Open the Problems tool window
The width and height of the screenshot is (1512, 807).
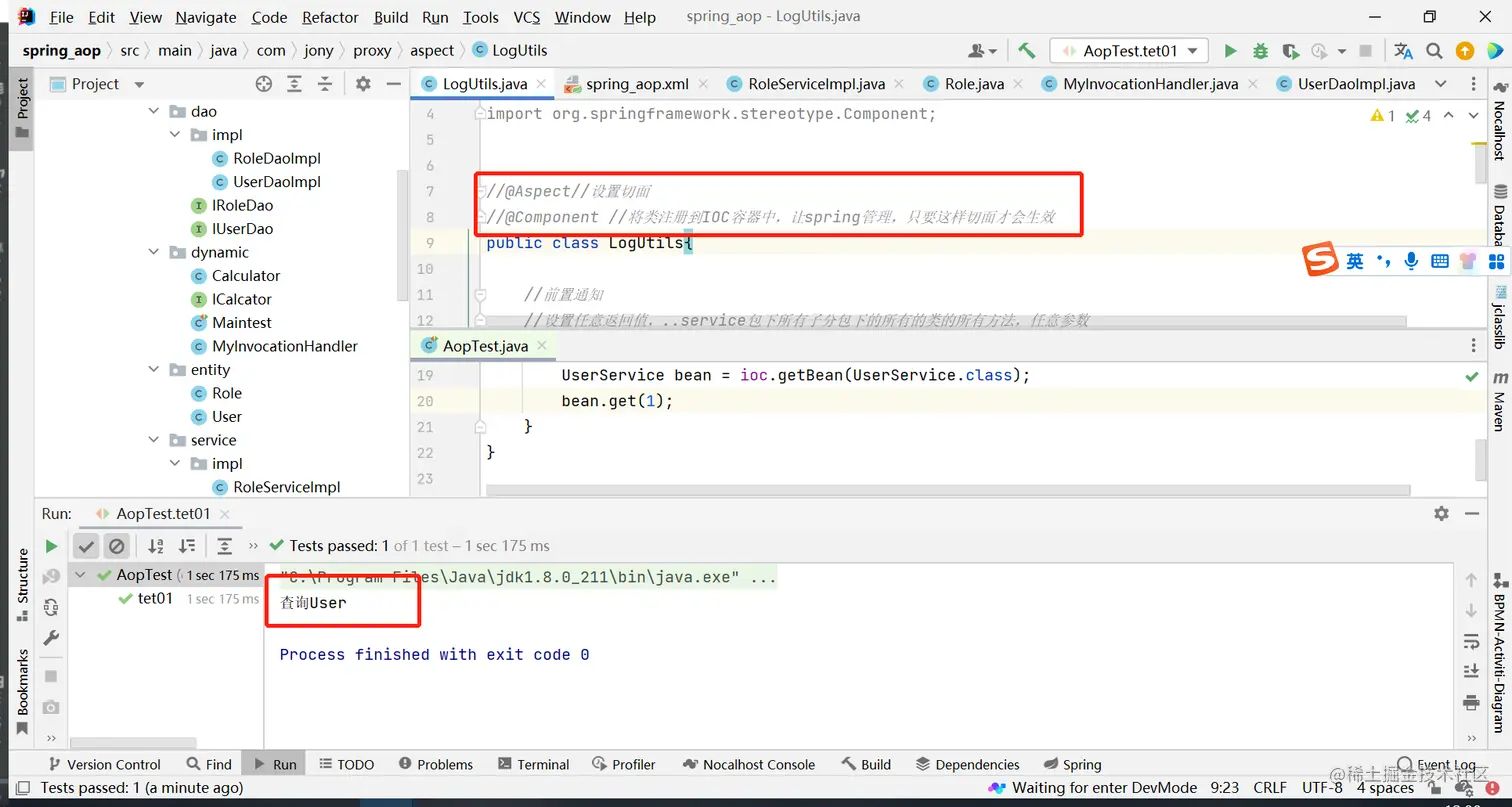coord(435,764)
